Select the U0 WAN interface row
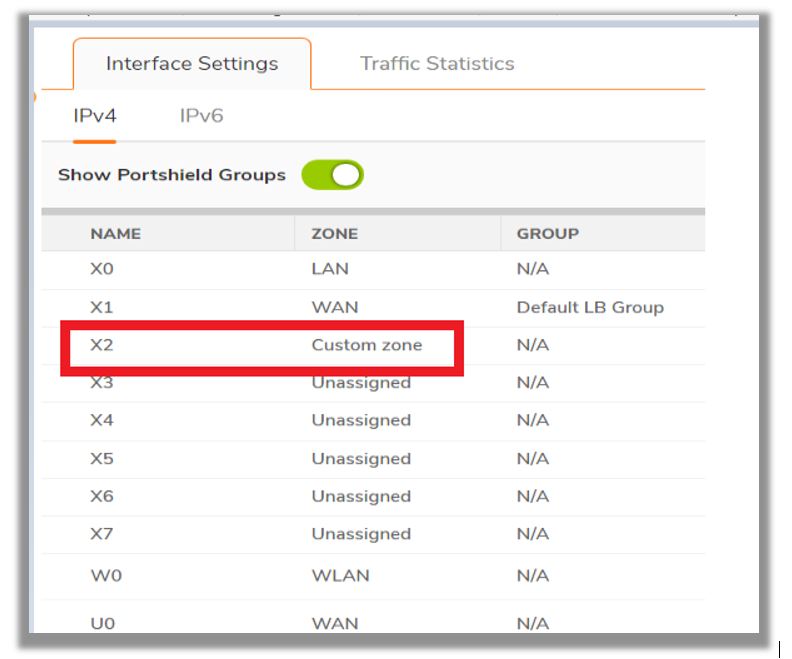The image size is (792, 659). tap(373, 619)
